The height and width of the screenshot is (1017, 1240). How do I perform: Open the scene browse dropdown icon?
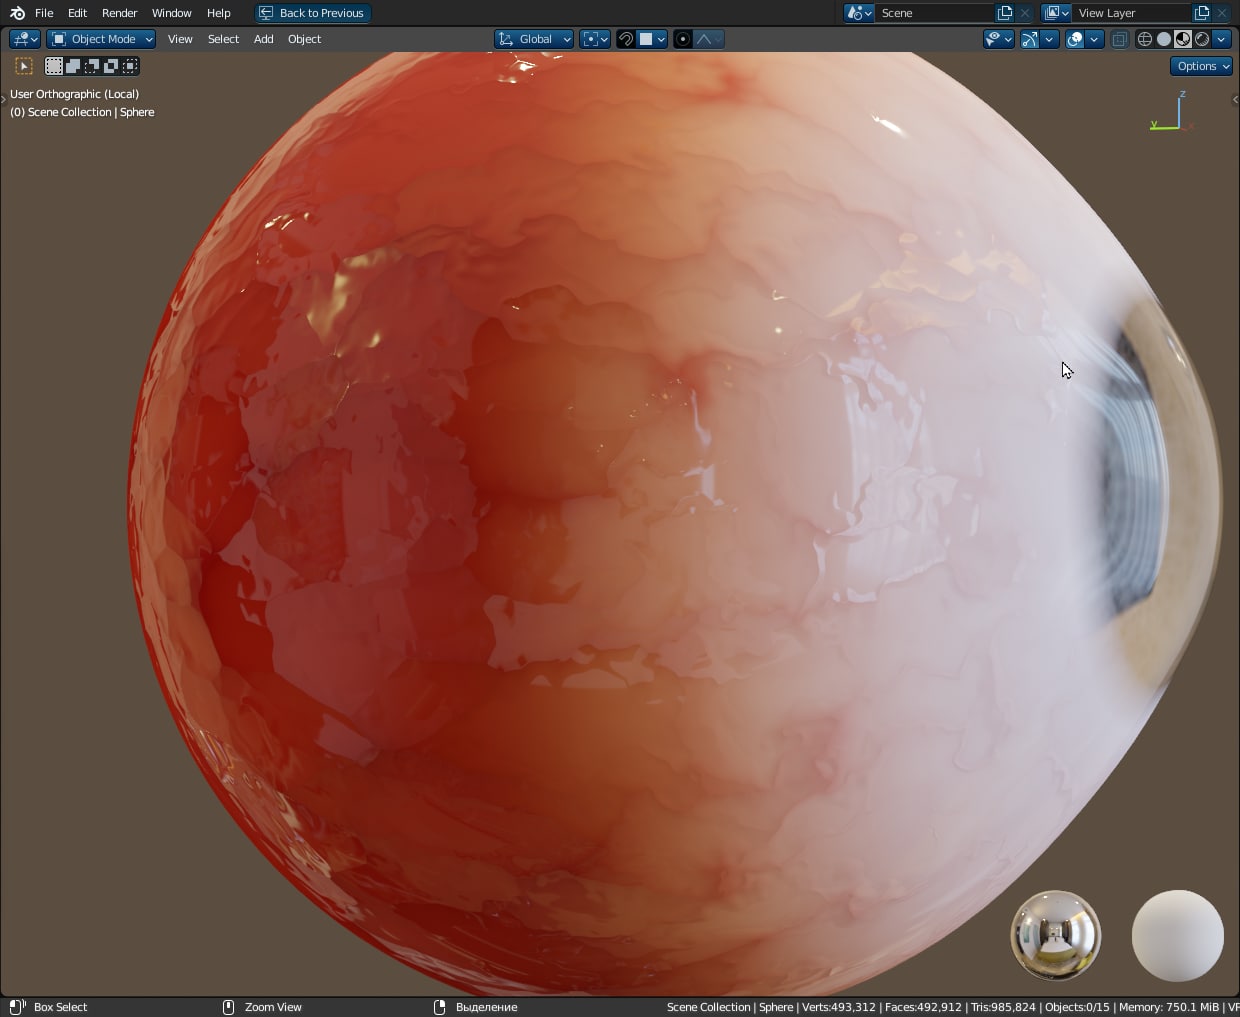(859, 13)
